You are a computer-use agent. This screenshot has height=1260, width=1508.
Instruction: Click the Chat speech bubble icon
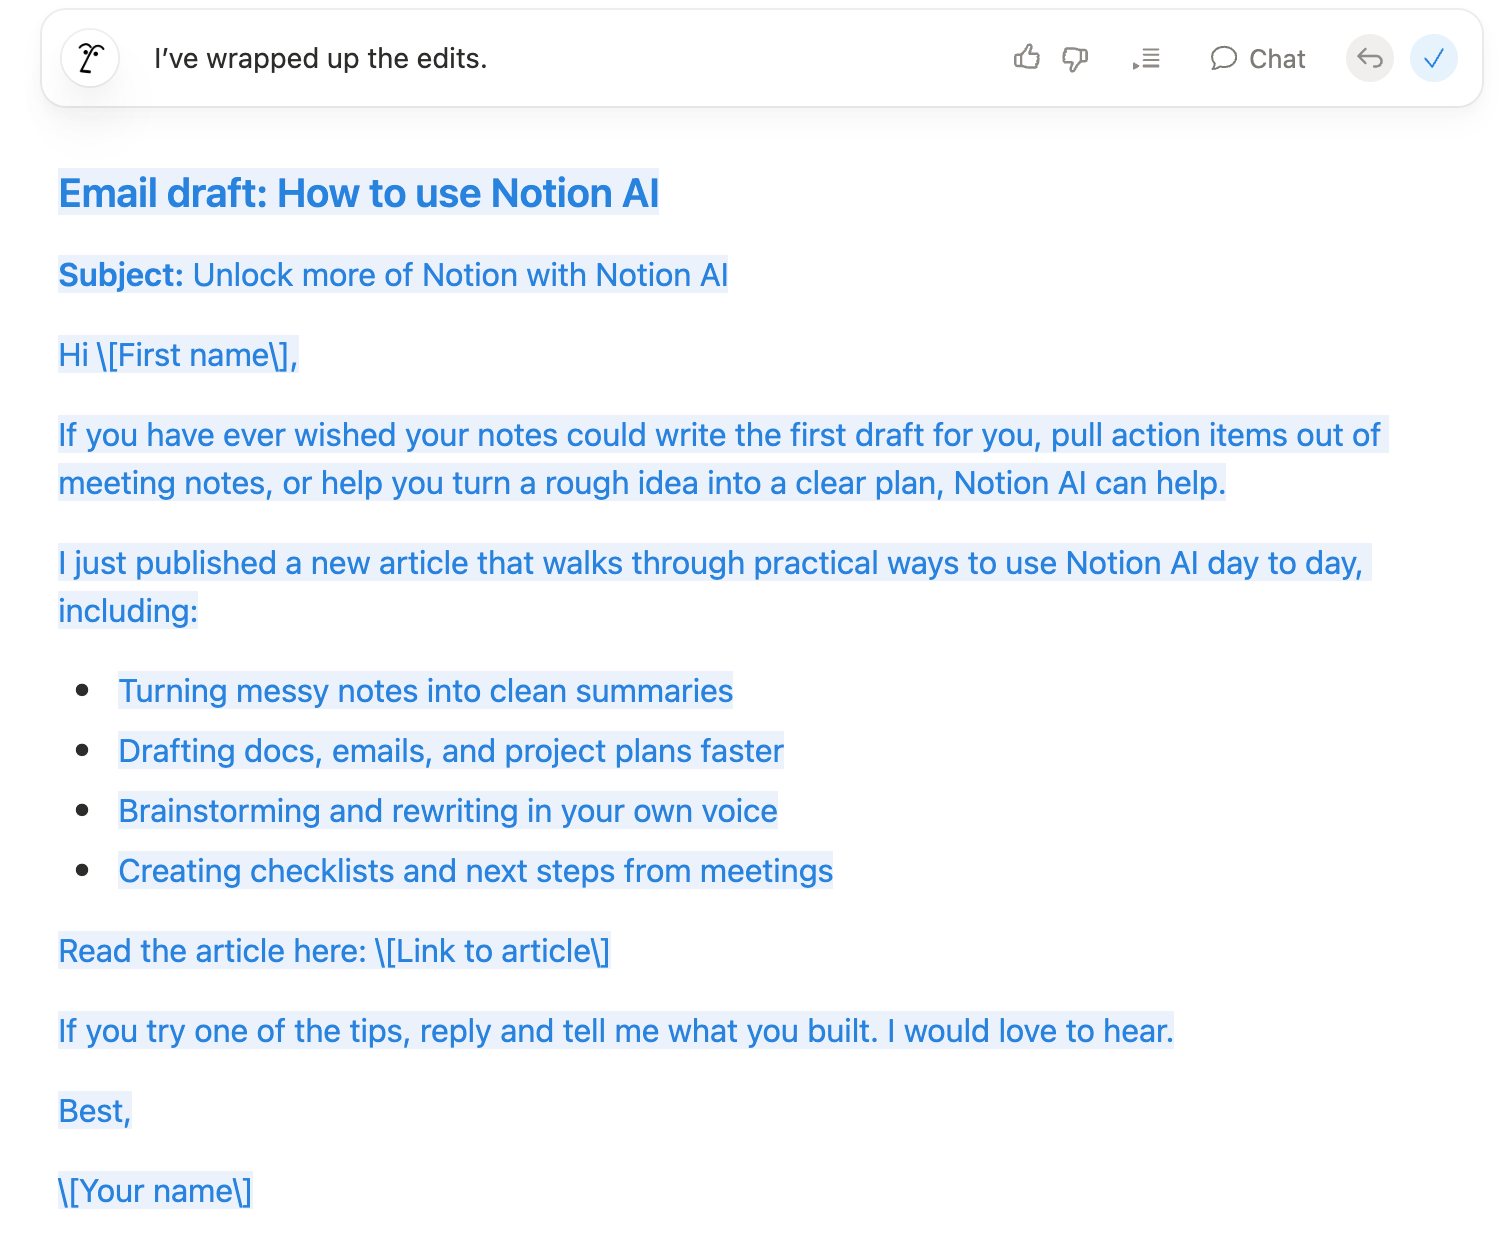tap(1223, 58)
